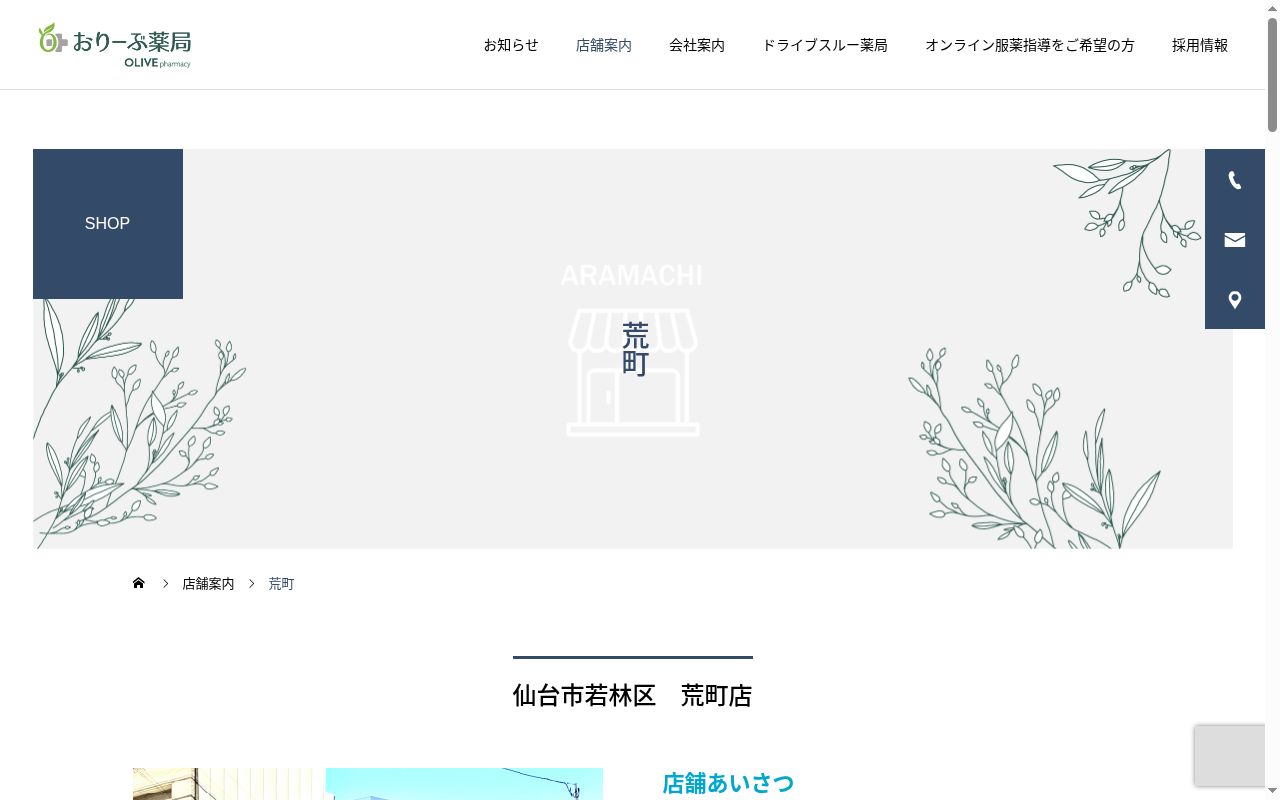This screenshot has height=800, width=1280.
Task: Click the ARAMACHI banner title
Action: 632,275
